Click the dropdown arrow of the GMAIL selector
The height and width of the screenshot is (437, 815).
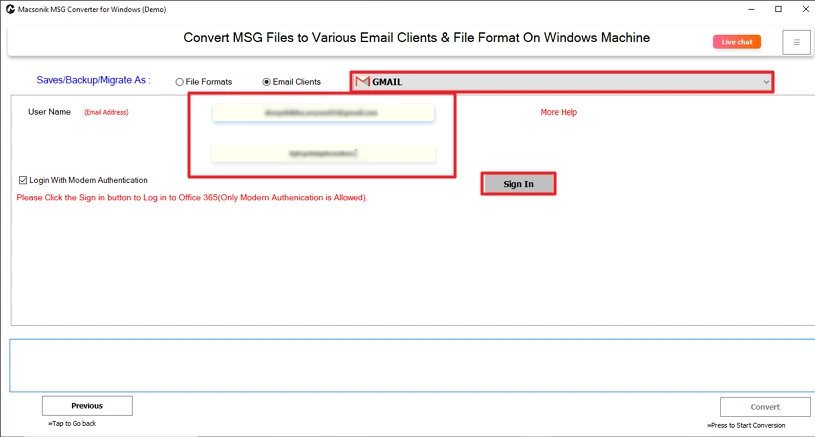(766, 82)
